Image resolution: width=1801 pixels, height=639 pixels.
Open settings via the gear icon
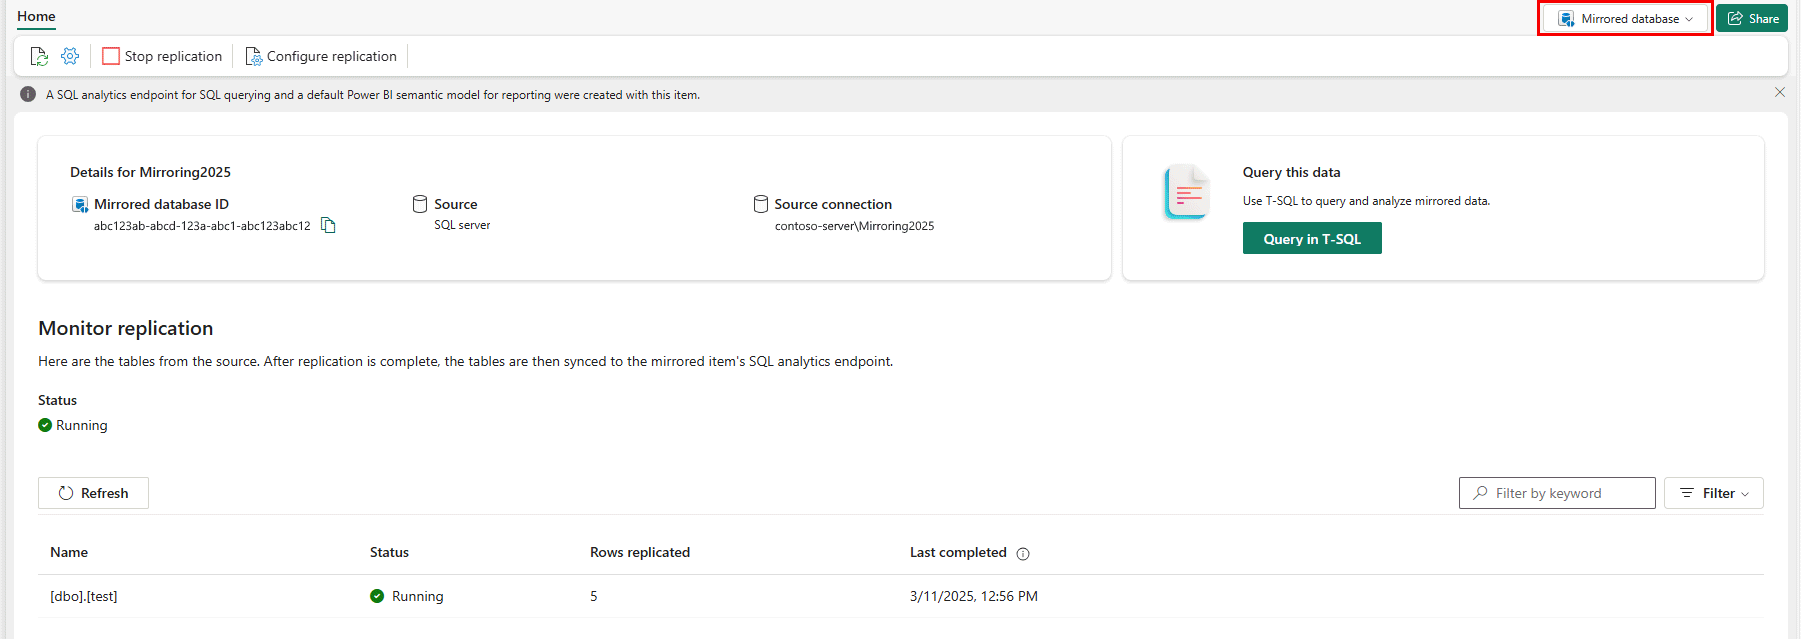[x=70, y=57]
